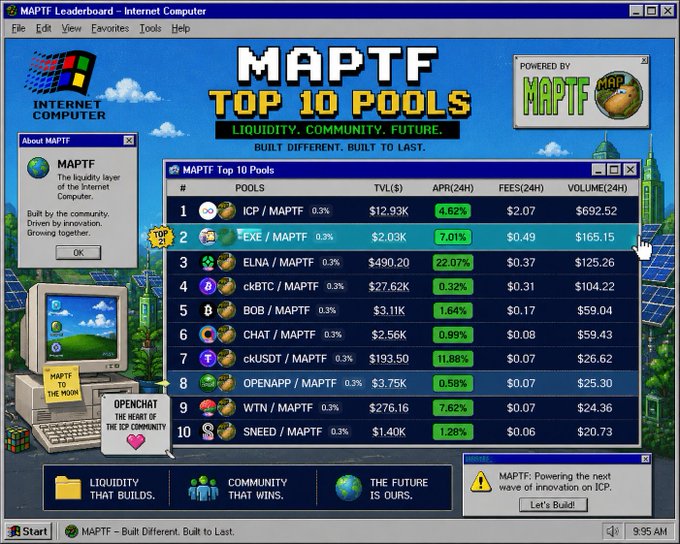
Task: Select the ckBTC / MAPTF pool name
Action: coord(281,286)
